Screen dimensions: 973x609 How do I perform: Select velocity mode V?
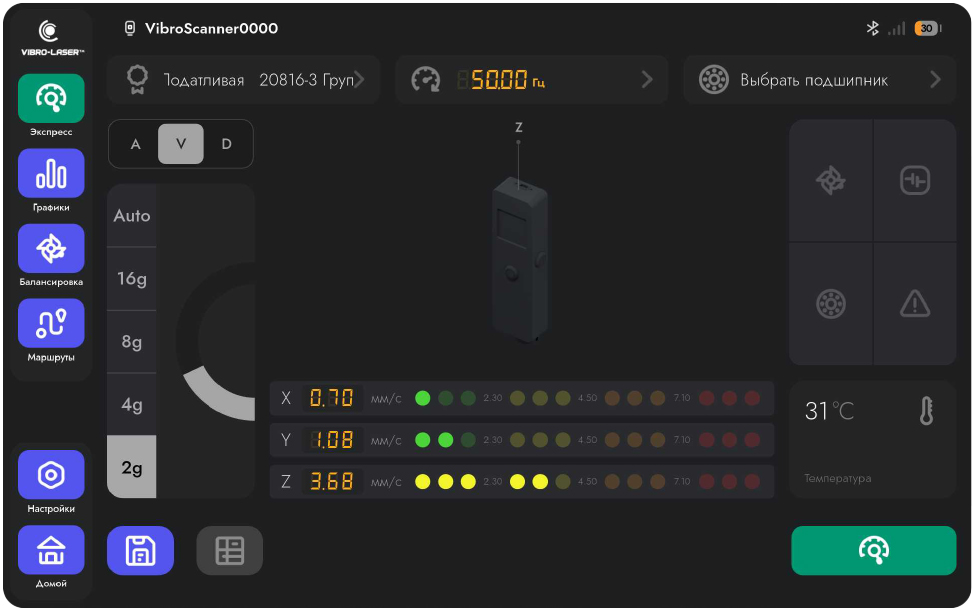coord(181,144)
